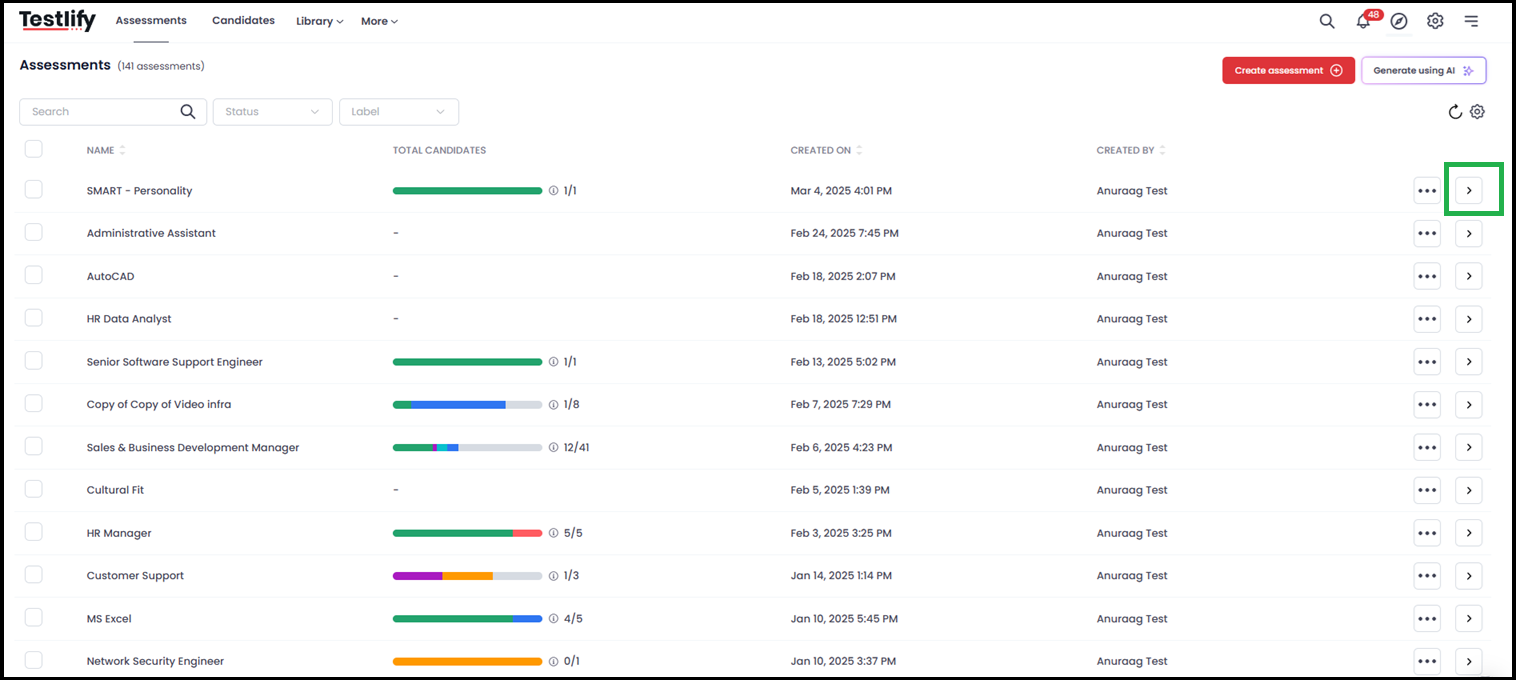
Task: Check the SMART - Personality row checkbox
Action: pos(34,189)
